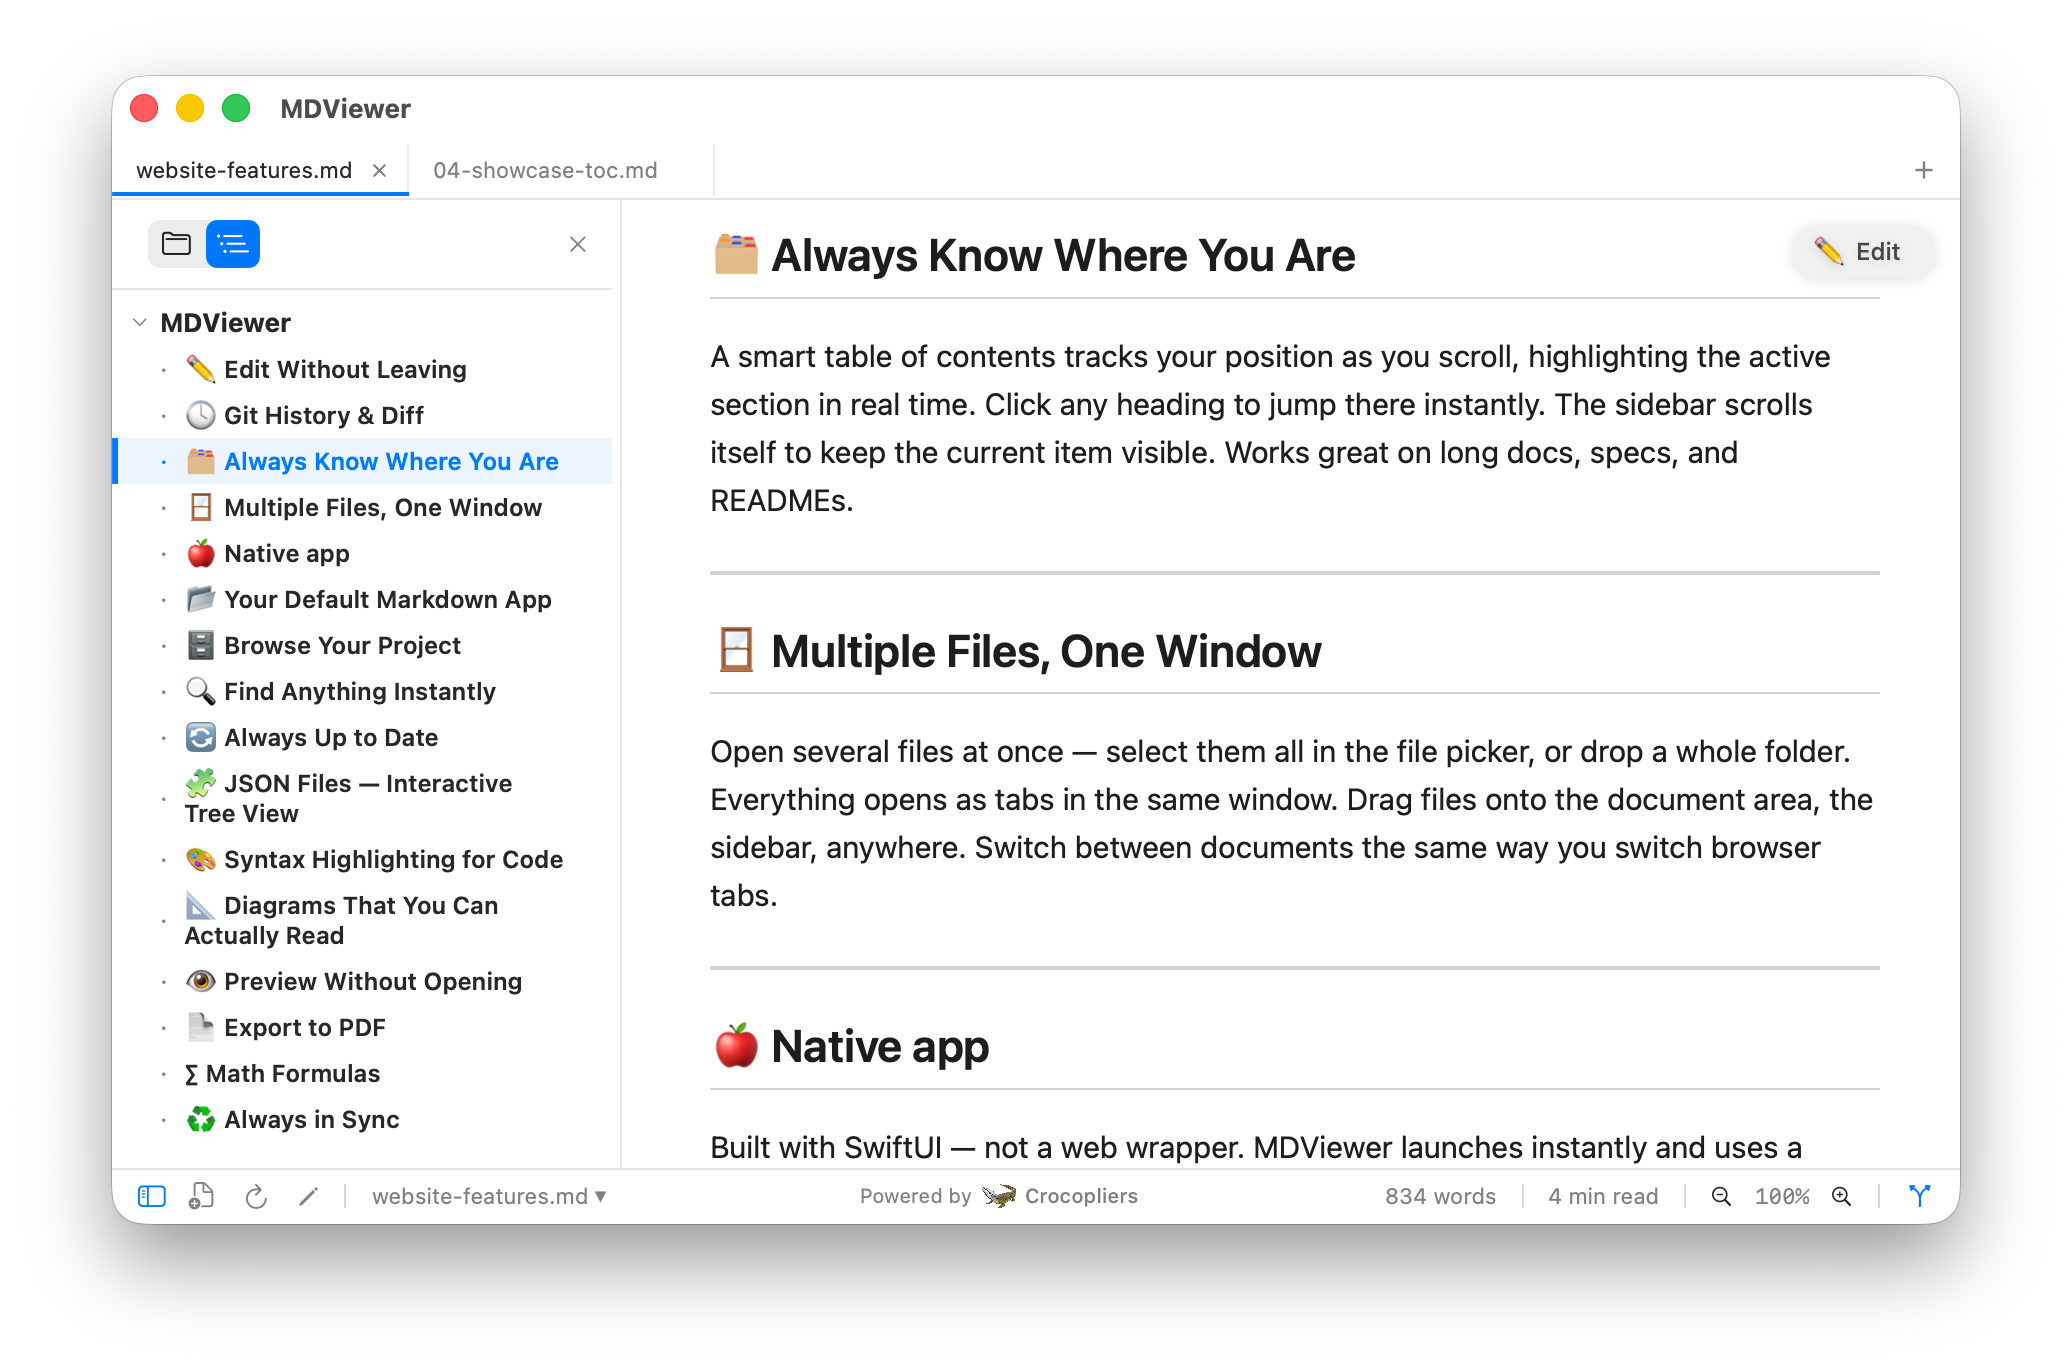Close the website-features.md tab
The height and width of the screenshot is (1372, 2072).
coord(380,170)
